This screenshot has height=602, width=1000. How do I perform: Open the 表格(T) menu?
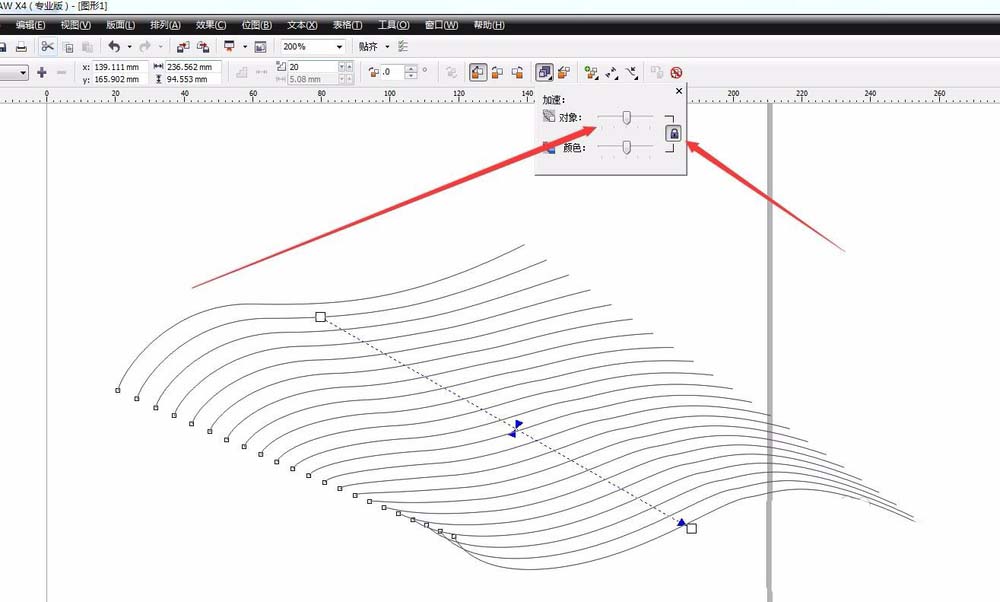347,25
